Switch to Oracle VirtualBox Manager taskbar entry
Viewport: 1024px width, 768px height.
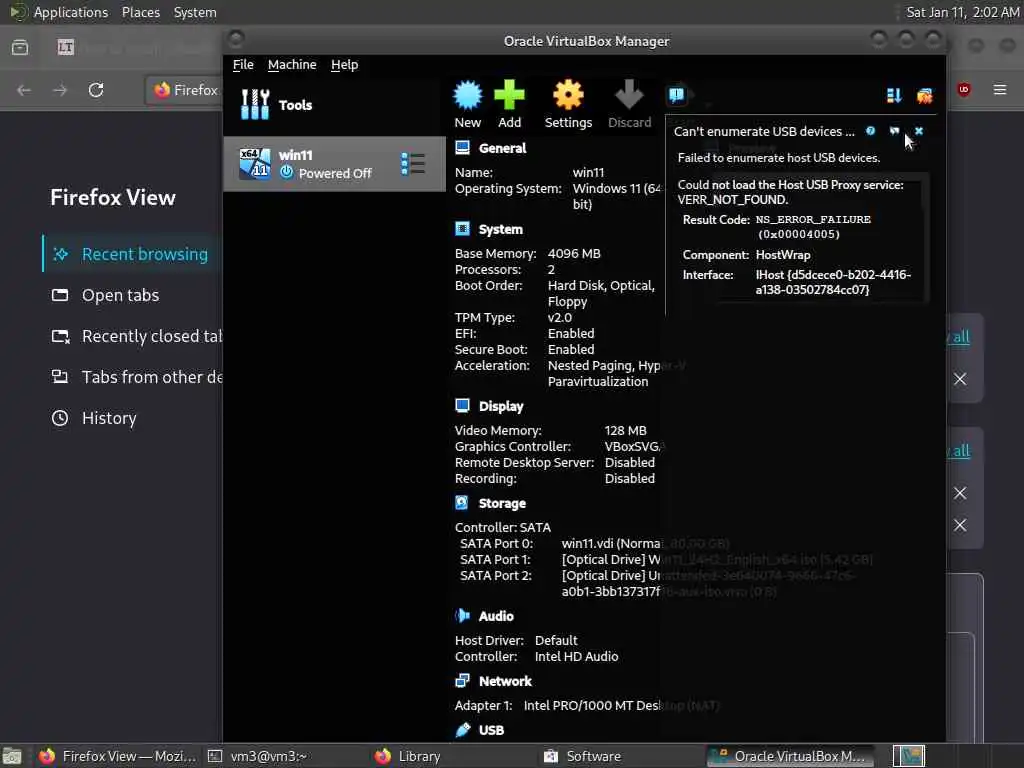(x=790, y=756)
